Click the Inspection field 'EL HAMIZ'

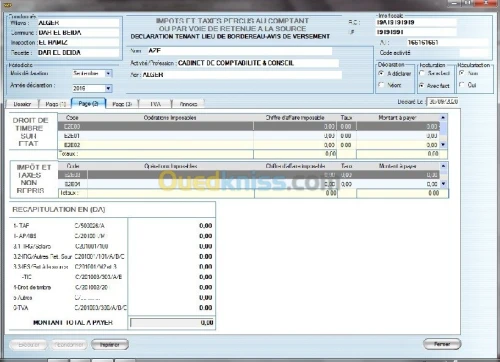coord(78,43)
